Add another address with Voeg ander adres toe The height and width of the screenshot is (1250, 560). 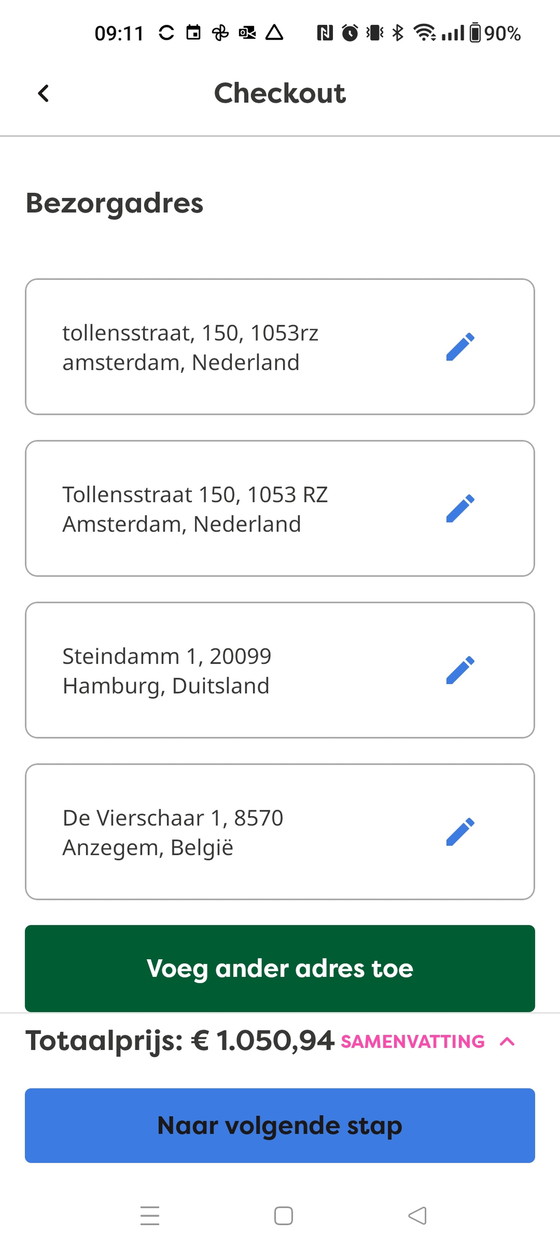pyautogui.click(x=280, y=968)
